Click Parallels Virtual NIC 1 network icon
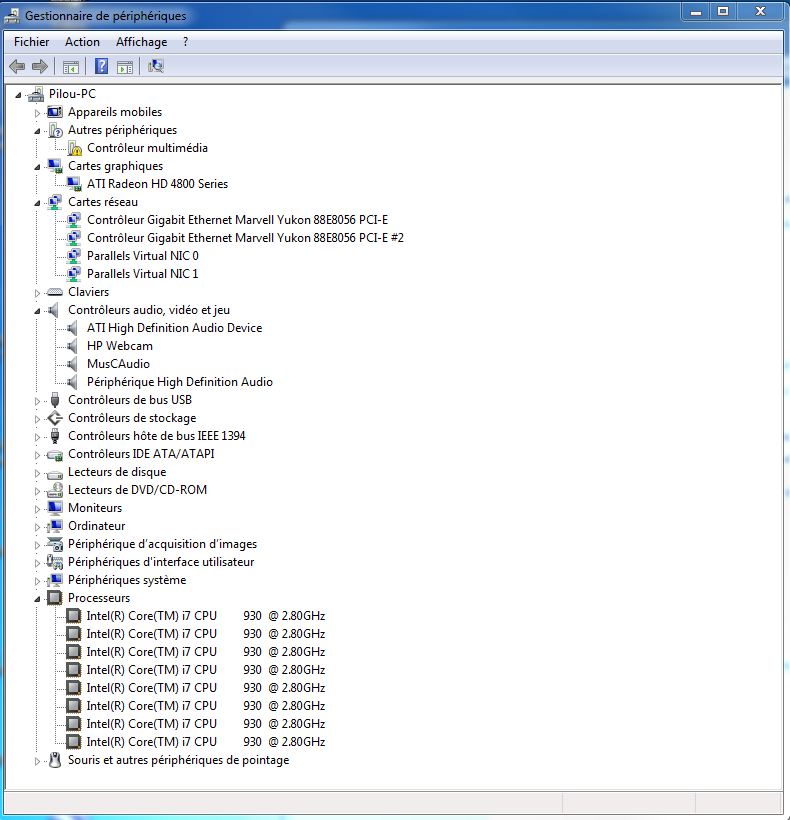 (x=74, y=274)
